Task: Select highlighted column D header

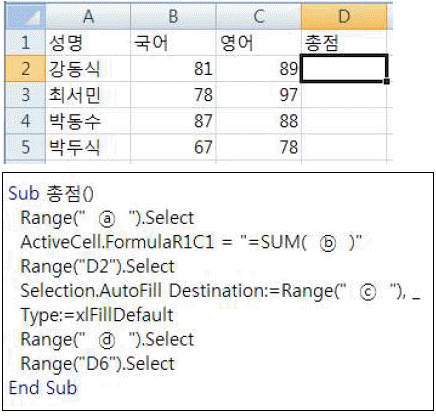Action: tap(344, 16)
